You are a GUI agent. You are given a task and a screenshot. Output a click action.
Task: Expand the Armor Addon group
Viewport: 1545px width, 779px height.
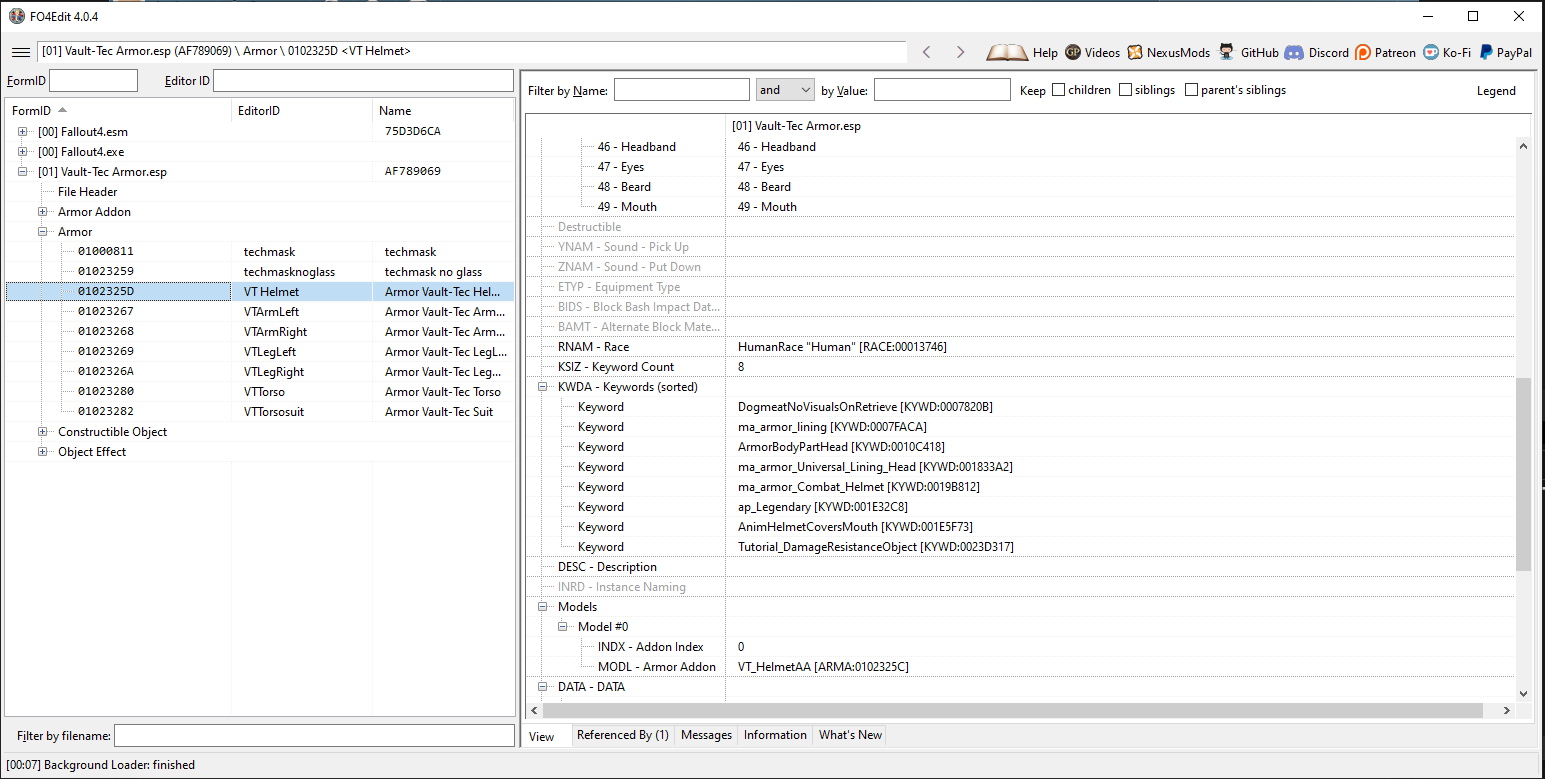[43, 212]
